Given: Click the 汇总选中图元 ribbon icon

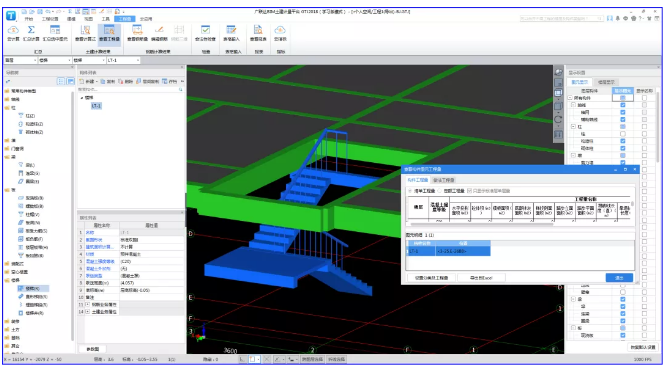Looking at the screenshot, I should coord(55,30).
